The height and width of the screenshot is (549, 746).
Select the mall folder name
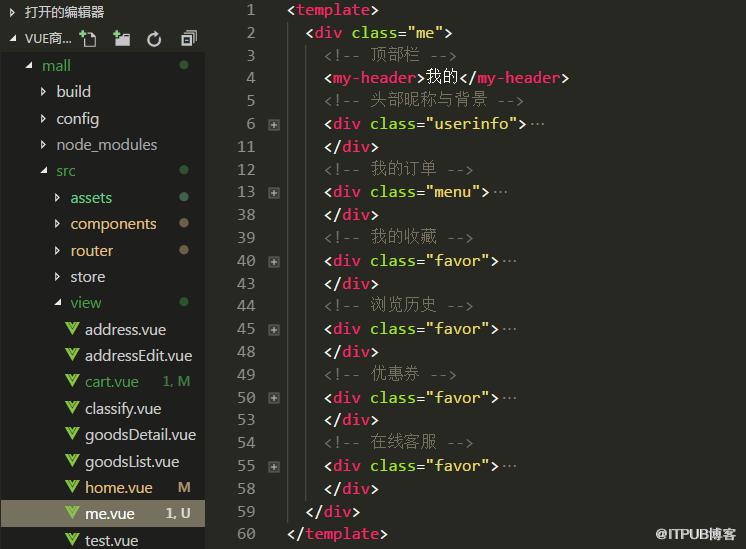coord(56,66)
